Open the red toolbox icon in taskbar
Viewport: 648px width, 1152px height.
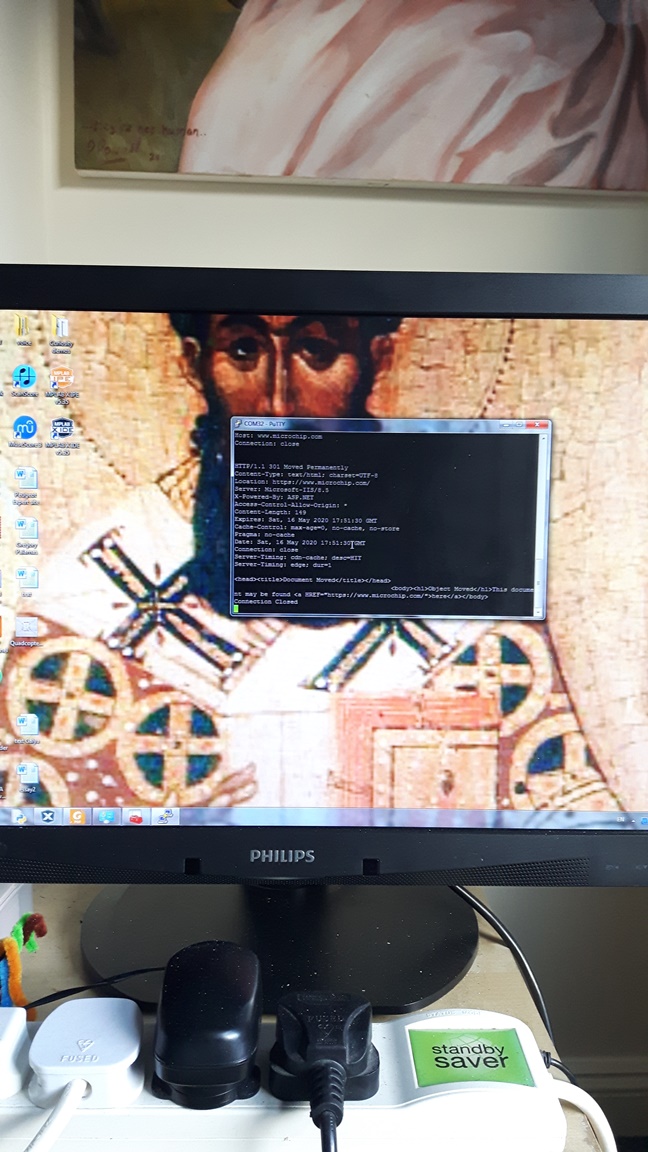[x=135, y=816]
